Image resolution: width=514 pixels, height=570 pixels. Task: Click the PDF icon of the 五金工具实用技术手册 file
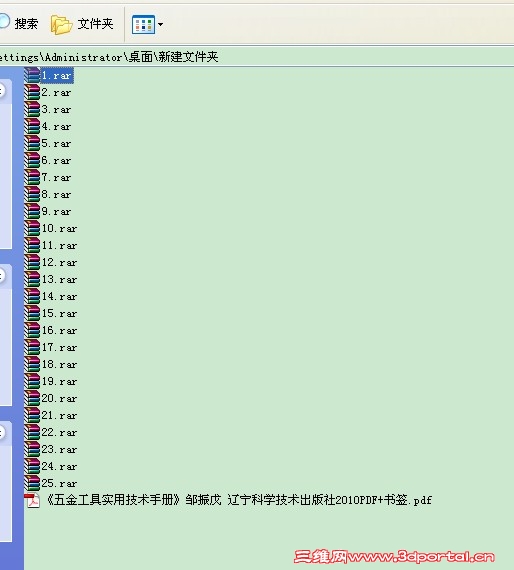point(32,501)
